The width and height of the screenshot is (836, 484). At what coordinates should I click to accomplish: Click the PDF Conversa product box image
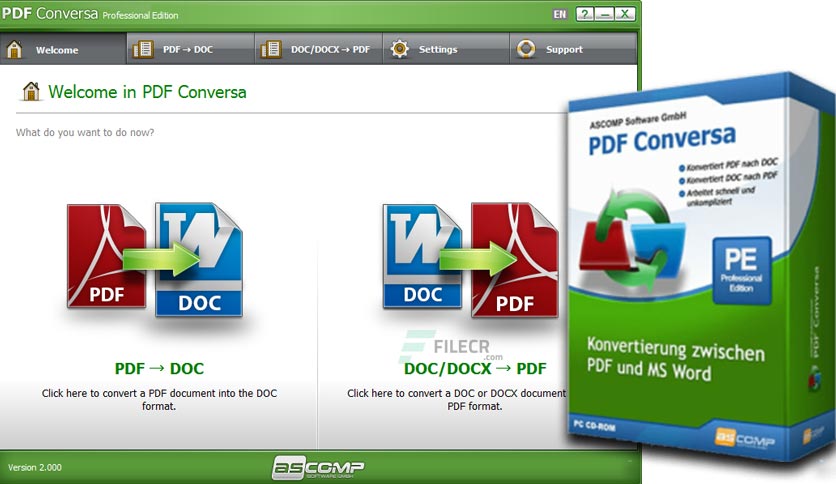coord(701,267)
